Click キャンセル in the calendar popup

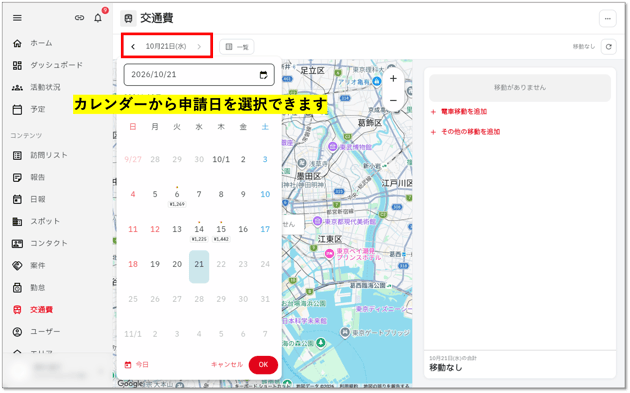point(227,365)
